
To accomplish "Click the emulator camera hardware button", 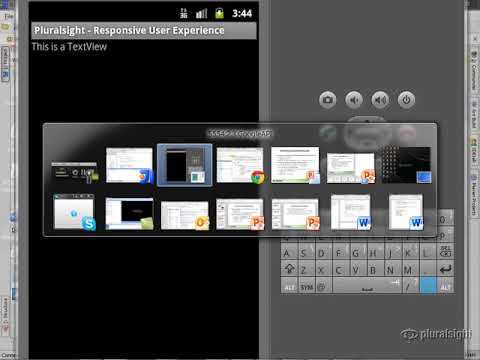I will [328, 100].
